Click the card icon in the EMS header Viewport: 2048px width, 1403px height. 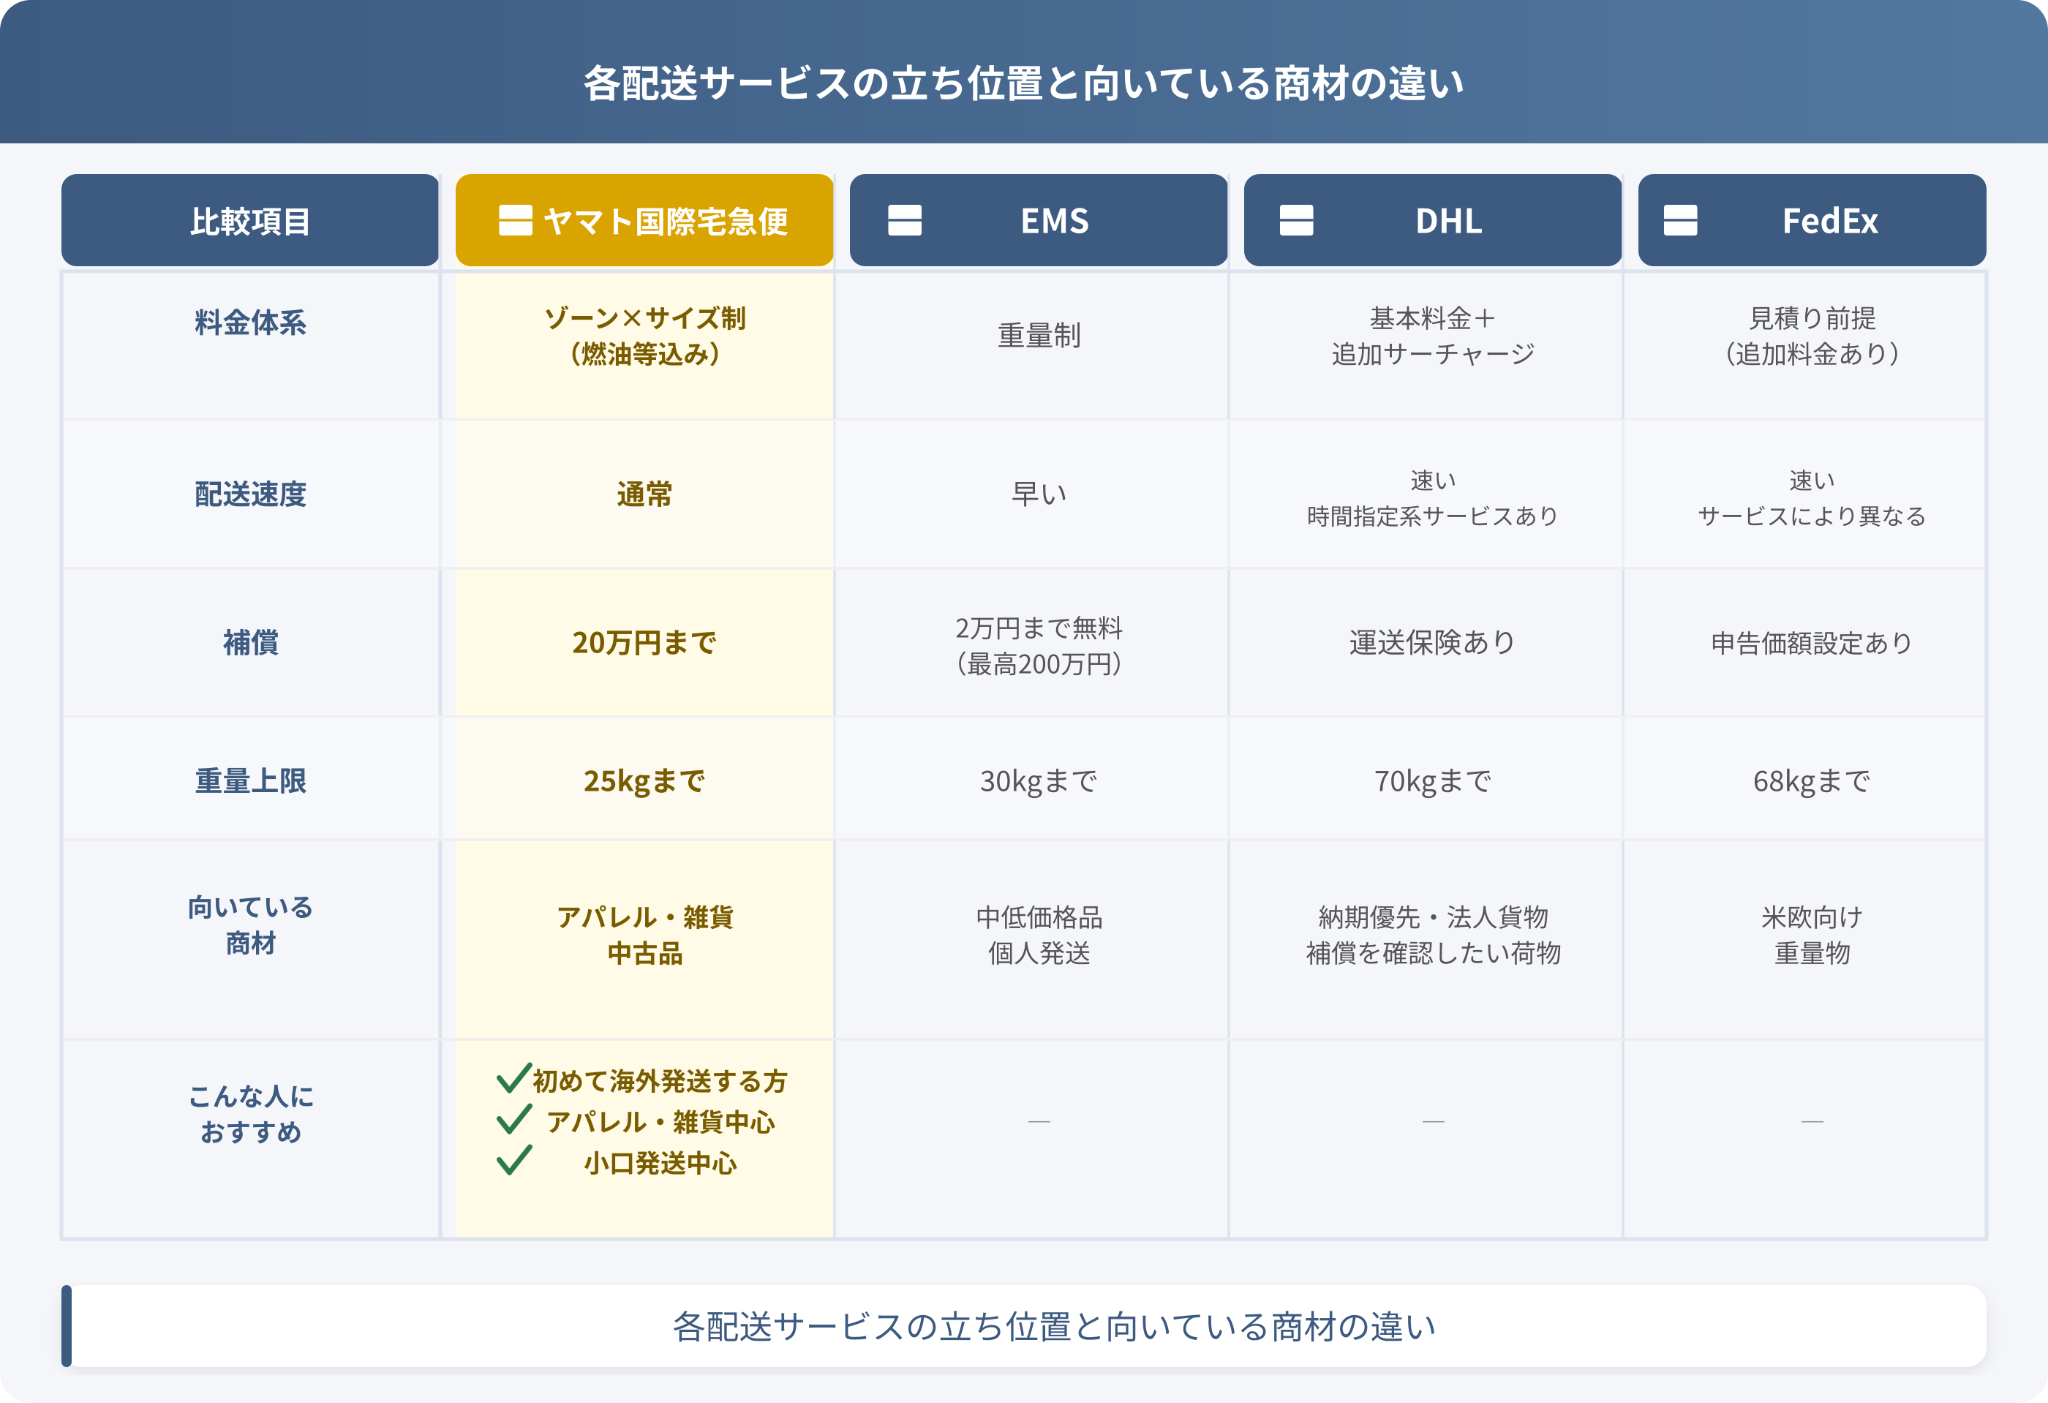click(x=905, y=221)
